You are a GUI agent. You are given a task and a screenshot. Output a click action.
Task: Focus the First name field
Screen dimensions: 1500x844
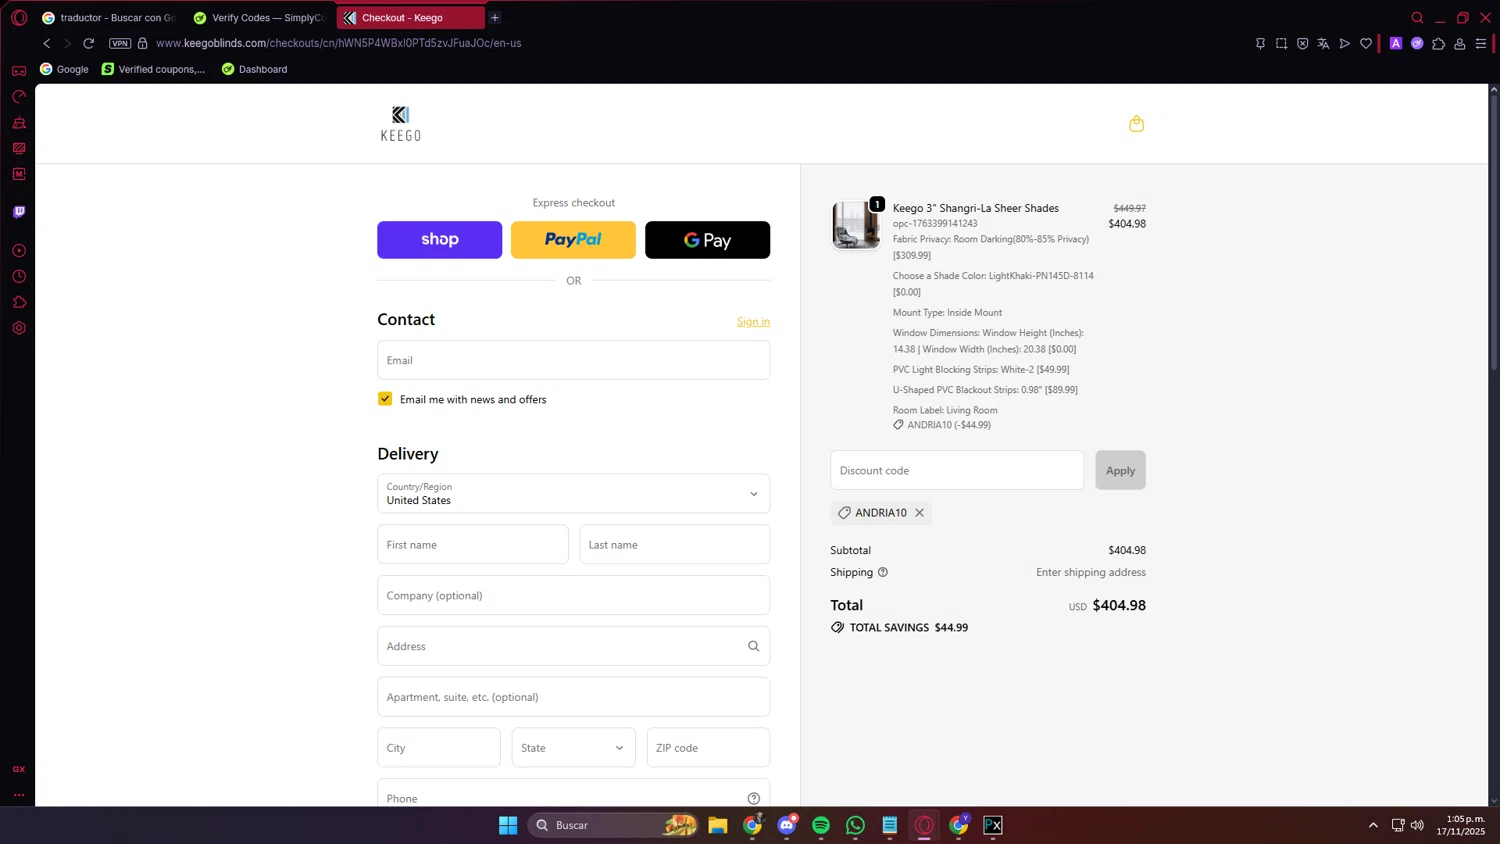coord(473,545)
